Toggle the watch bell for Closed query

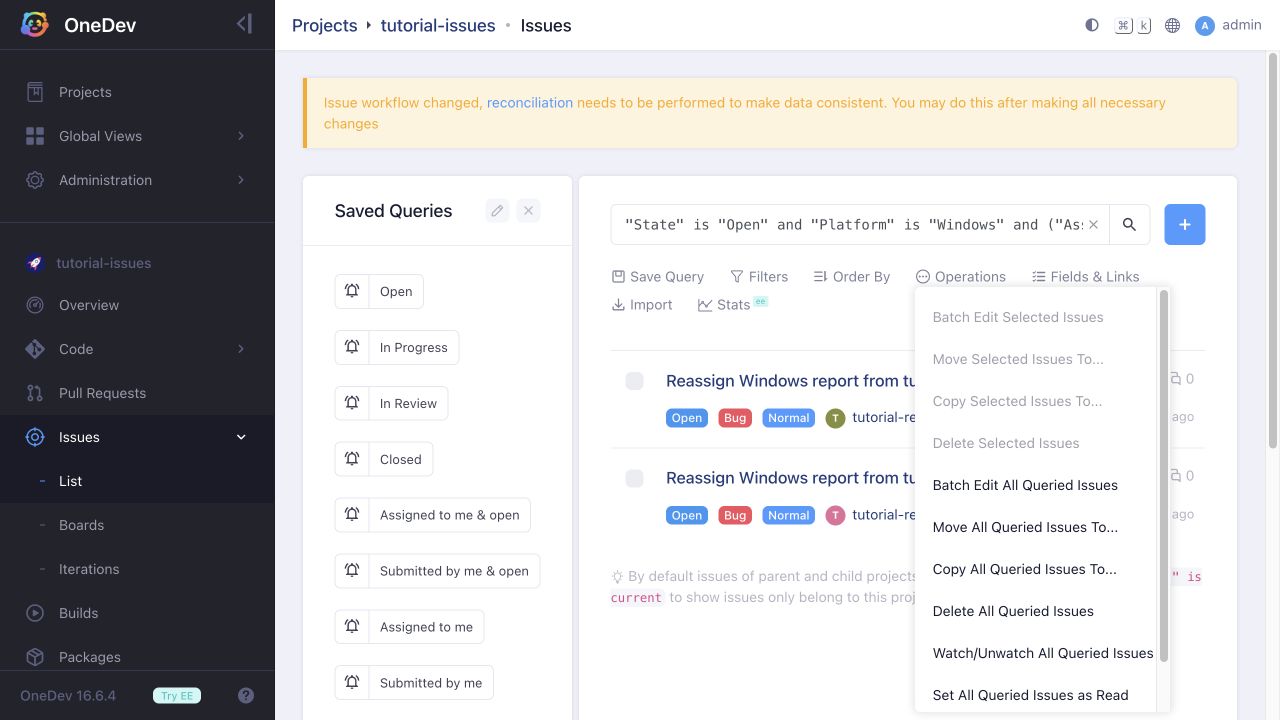tap(352, 459)
